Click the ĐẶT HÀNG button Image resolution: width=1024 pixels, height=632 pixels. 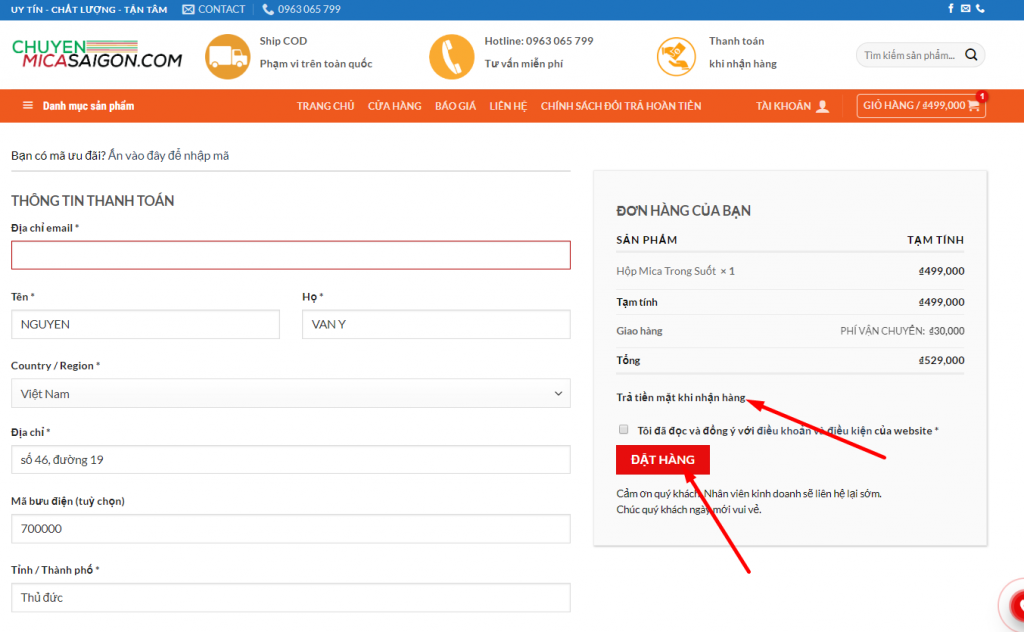coord(663,460)
